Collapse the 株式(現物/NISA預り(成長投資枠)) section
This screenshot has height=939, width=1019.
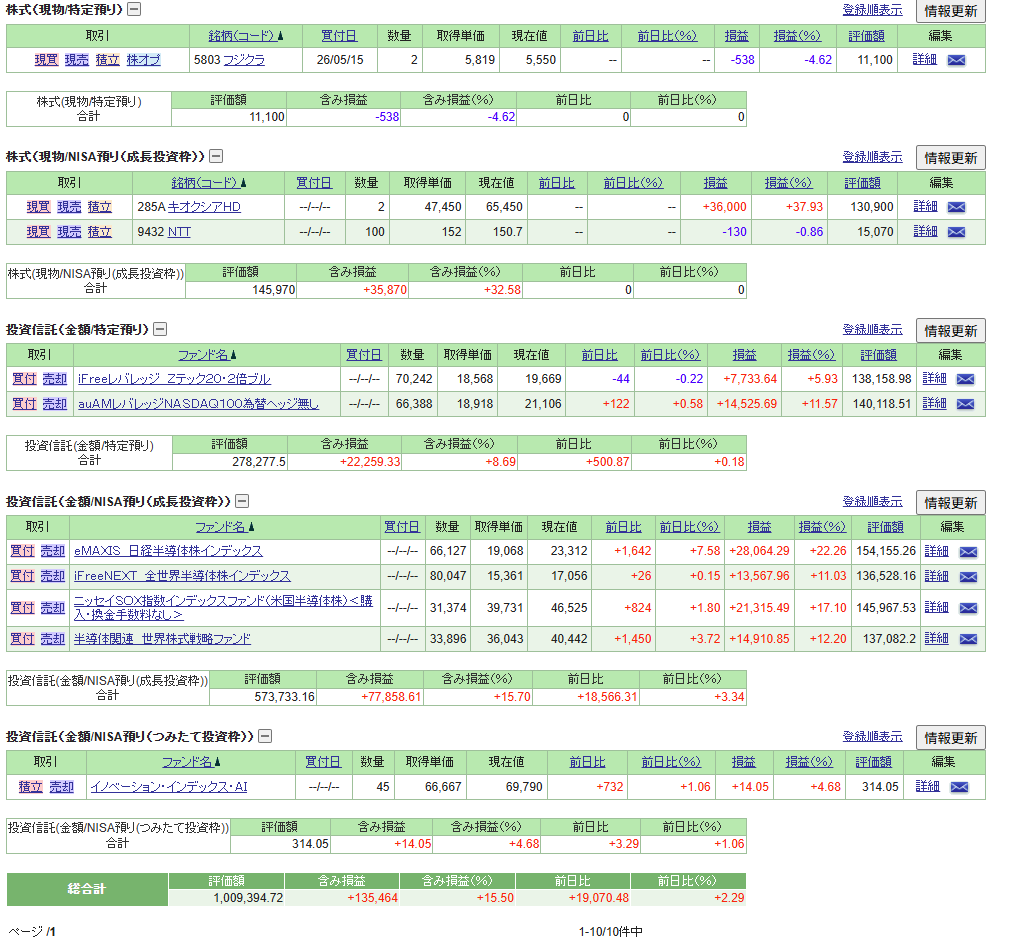(x=216, y=156)
